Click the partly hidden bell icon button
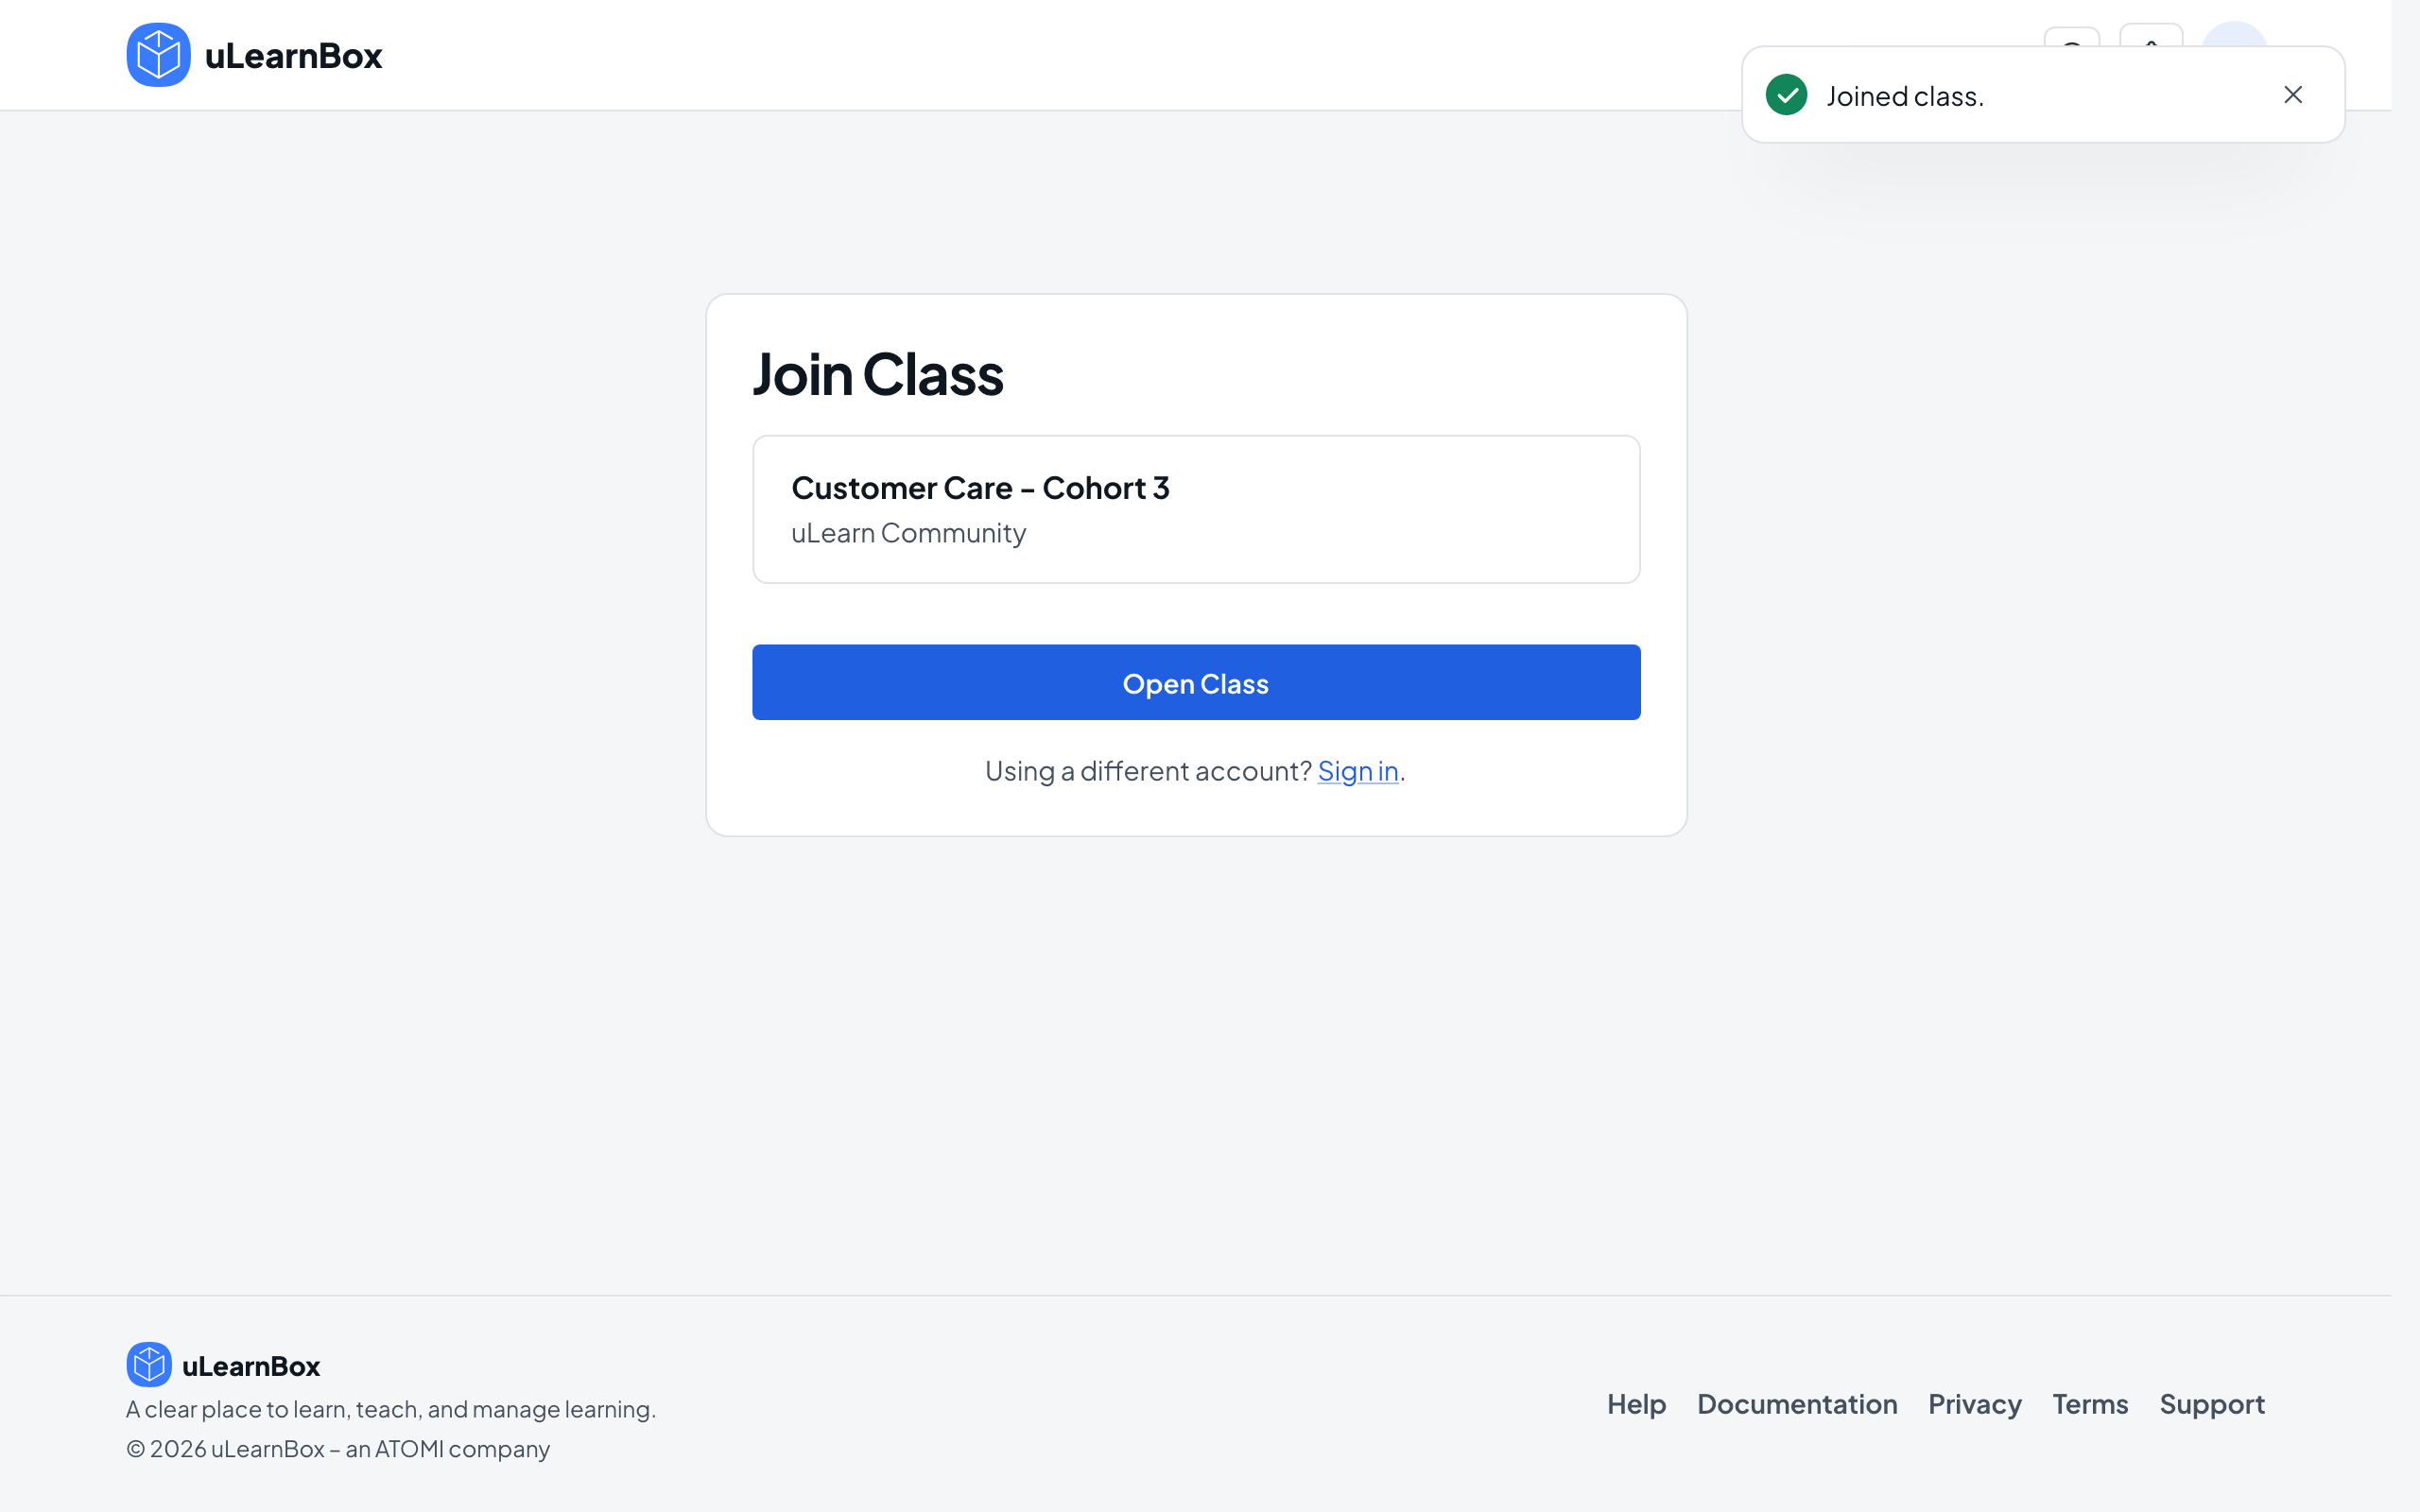 click(2151, 35)
